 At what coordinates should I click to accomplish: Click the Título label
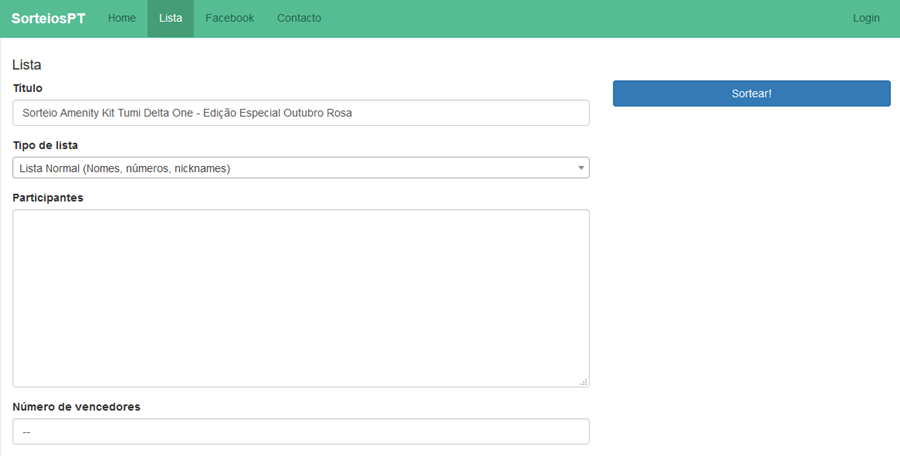27,88
